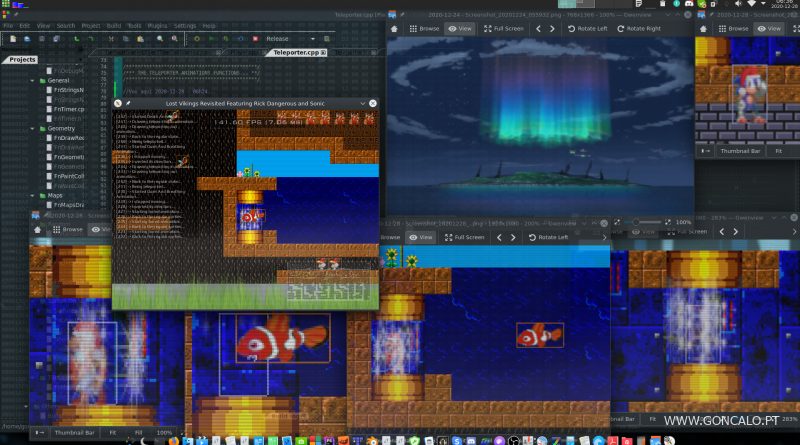Open the Build menu in Code::Blocks
The image size is (800, 445).
[x=114, y=26]
